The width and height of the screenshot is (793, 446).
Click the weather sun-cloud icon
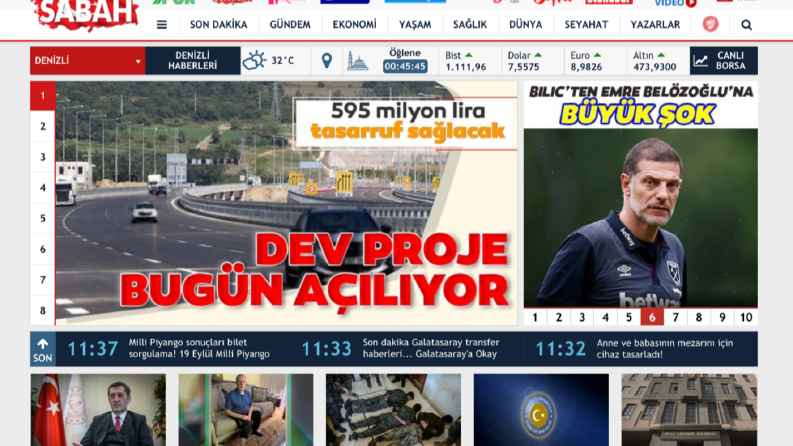(x=254, y=61)
